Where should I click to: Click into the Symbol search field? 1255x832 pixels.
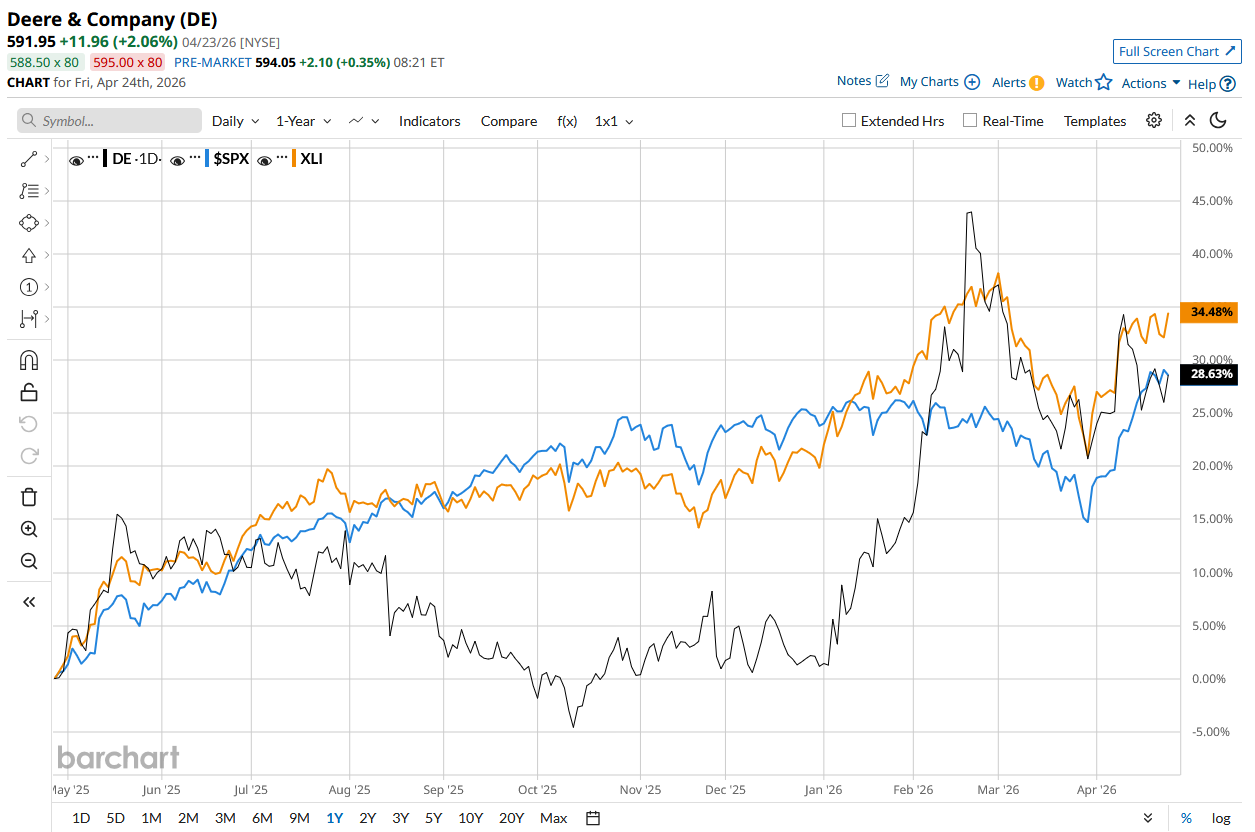(110, 121)
